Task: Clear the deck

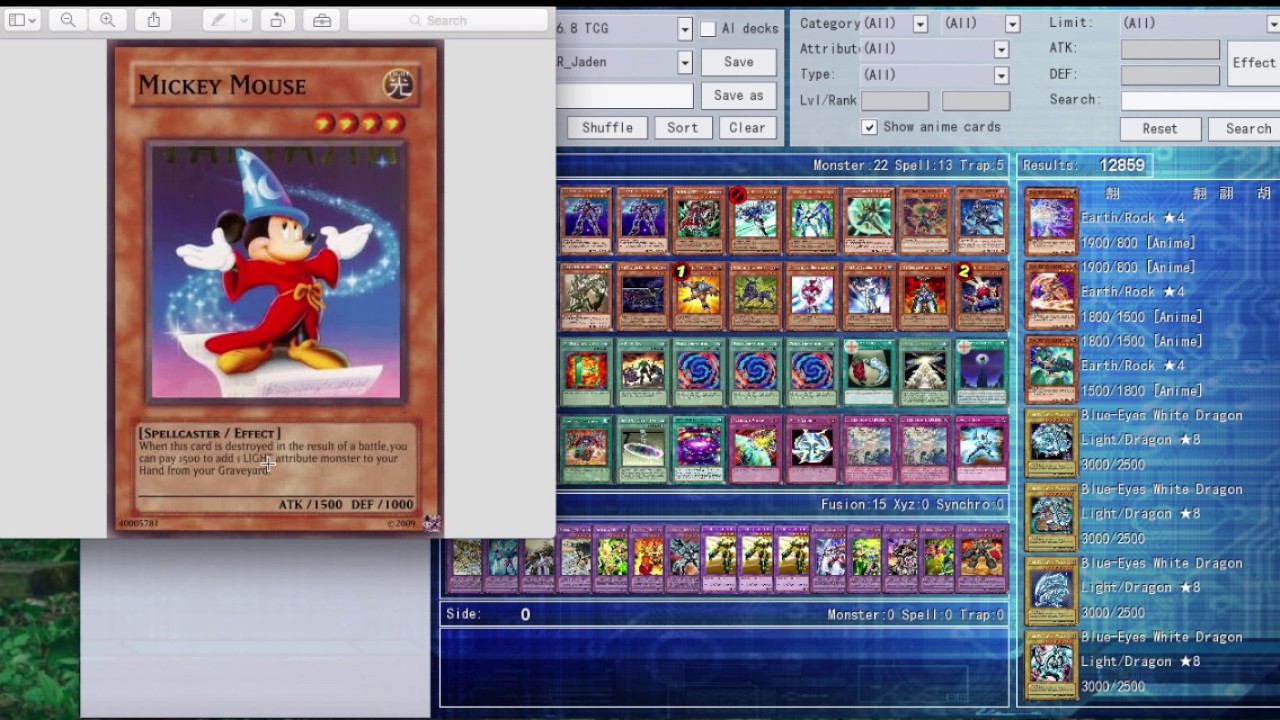Action: coord(747,128)
